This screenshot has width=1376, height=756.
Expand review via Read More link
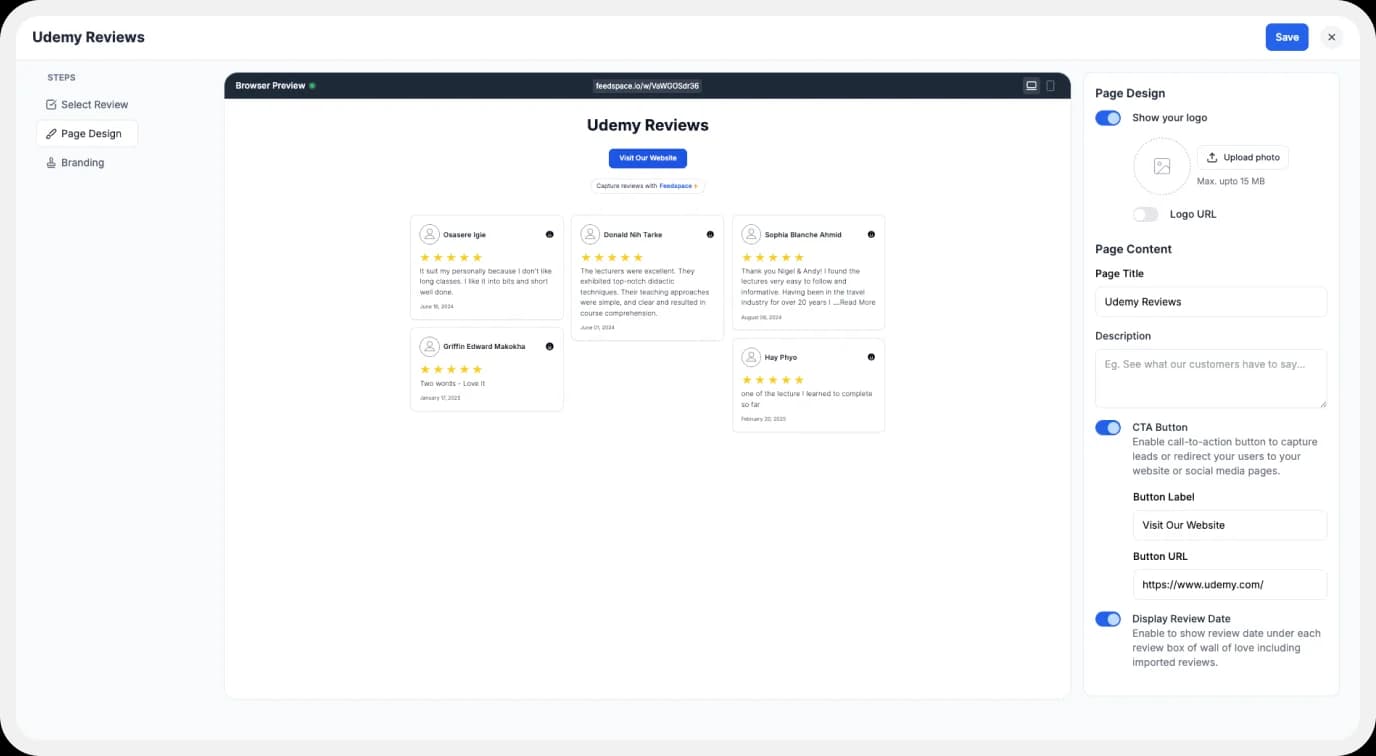857,302
